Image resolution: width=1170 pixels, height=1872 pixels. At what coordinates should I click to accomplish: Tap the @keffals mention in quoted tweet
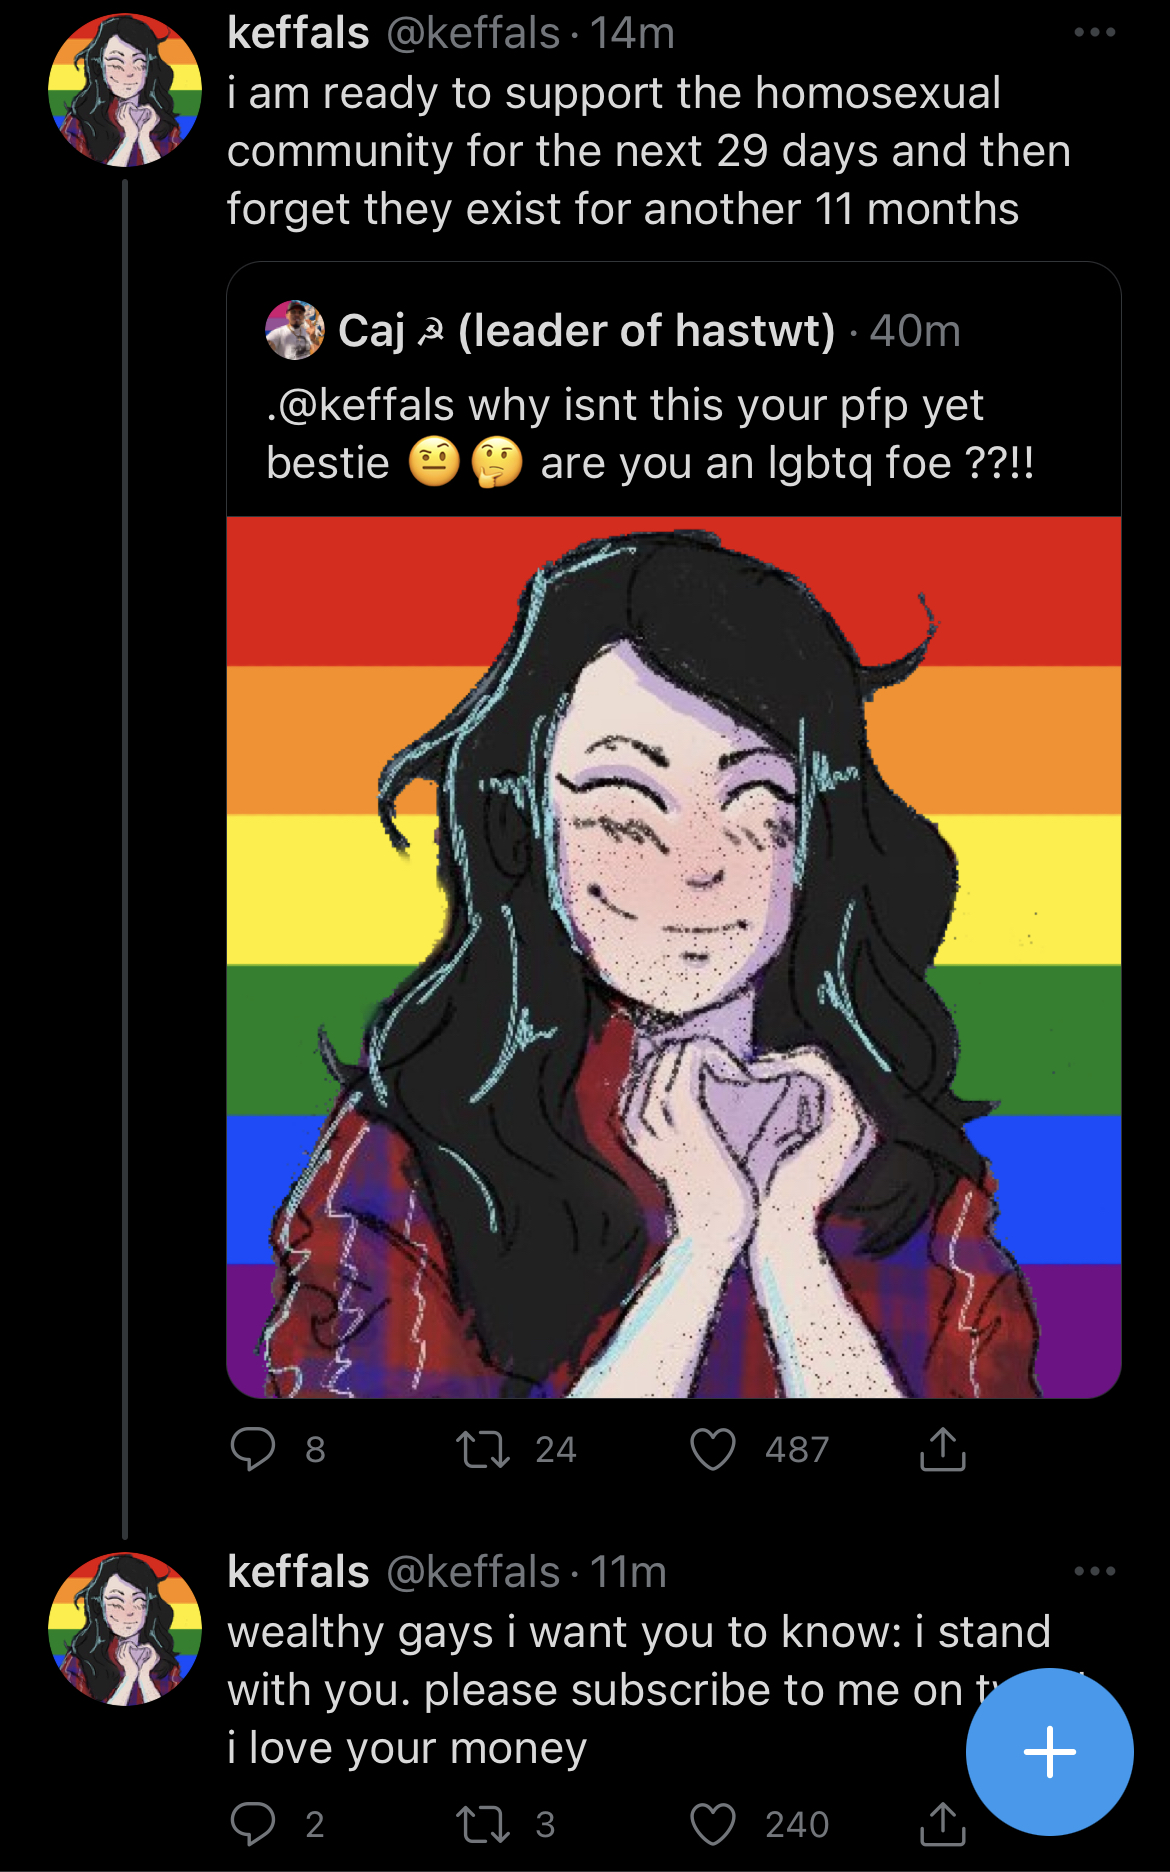363,405
